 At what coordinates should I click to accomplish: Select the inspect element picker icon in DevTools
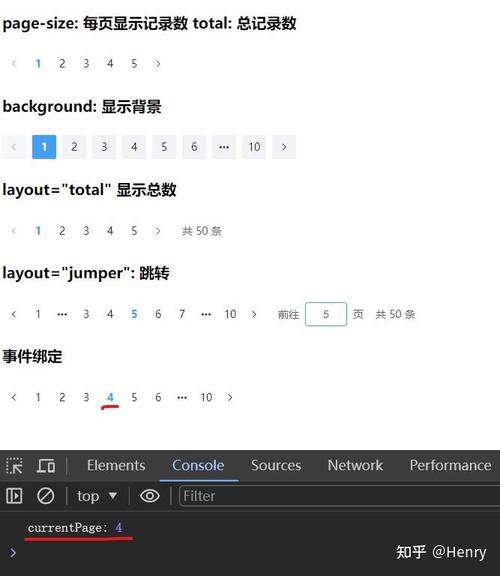[14, 466]
